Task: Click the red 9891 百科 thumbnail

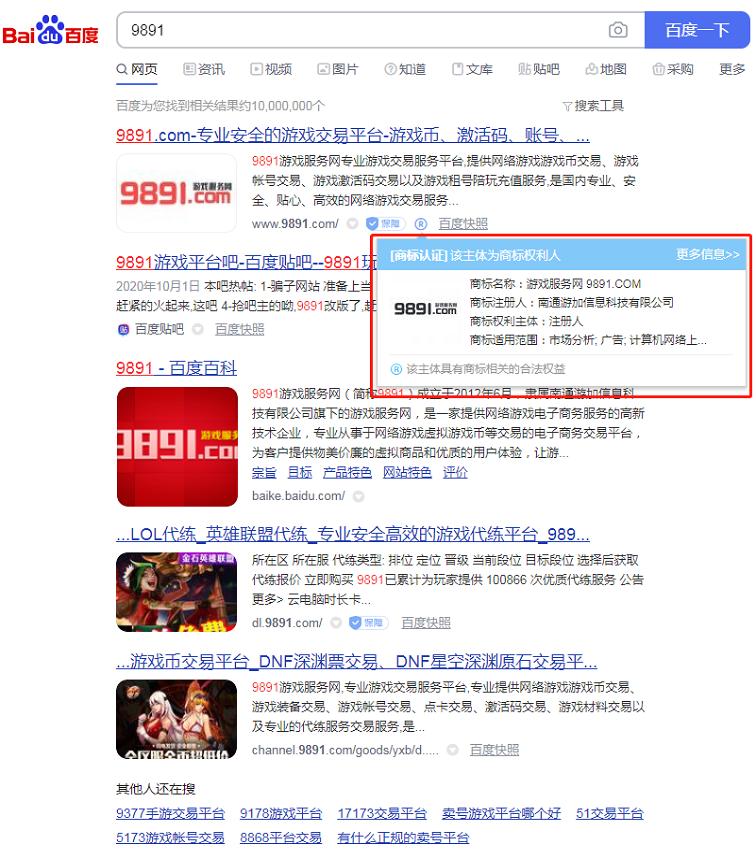Action: (x=177, y=446)
